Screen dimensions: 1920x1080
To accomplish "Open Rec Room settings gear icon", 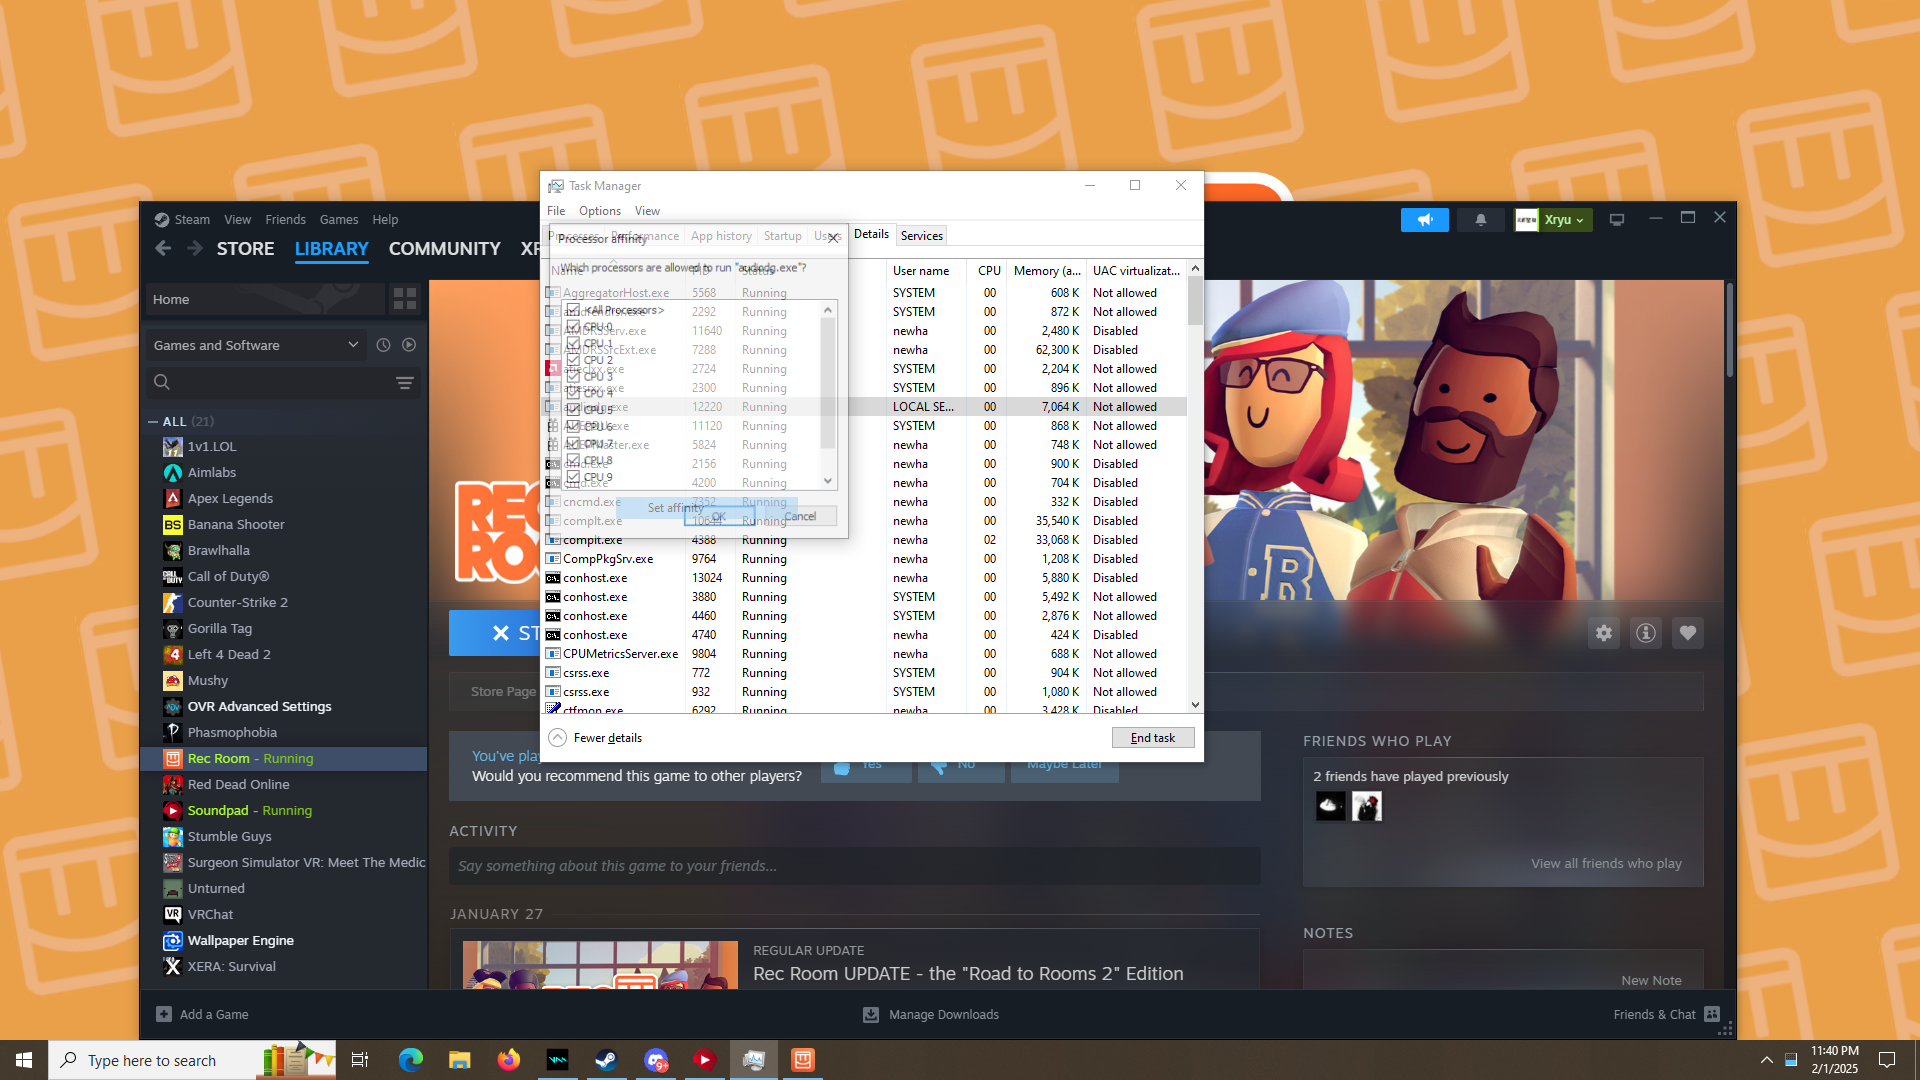I will [x=1604, y=633].
